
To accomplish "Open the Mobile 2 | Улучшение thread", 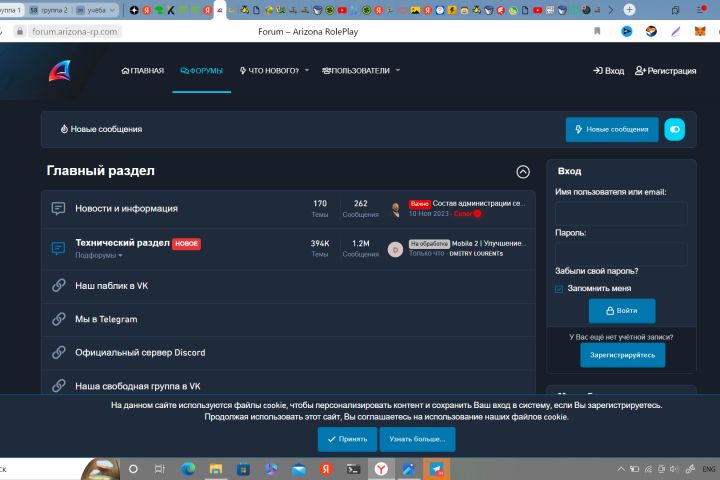I will 489,243.
